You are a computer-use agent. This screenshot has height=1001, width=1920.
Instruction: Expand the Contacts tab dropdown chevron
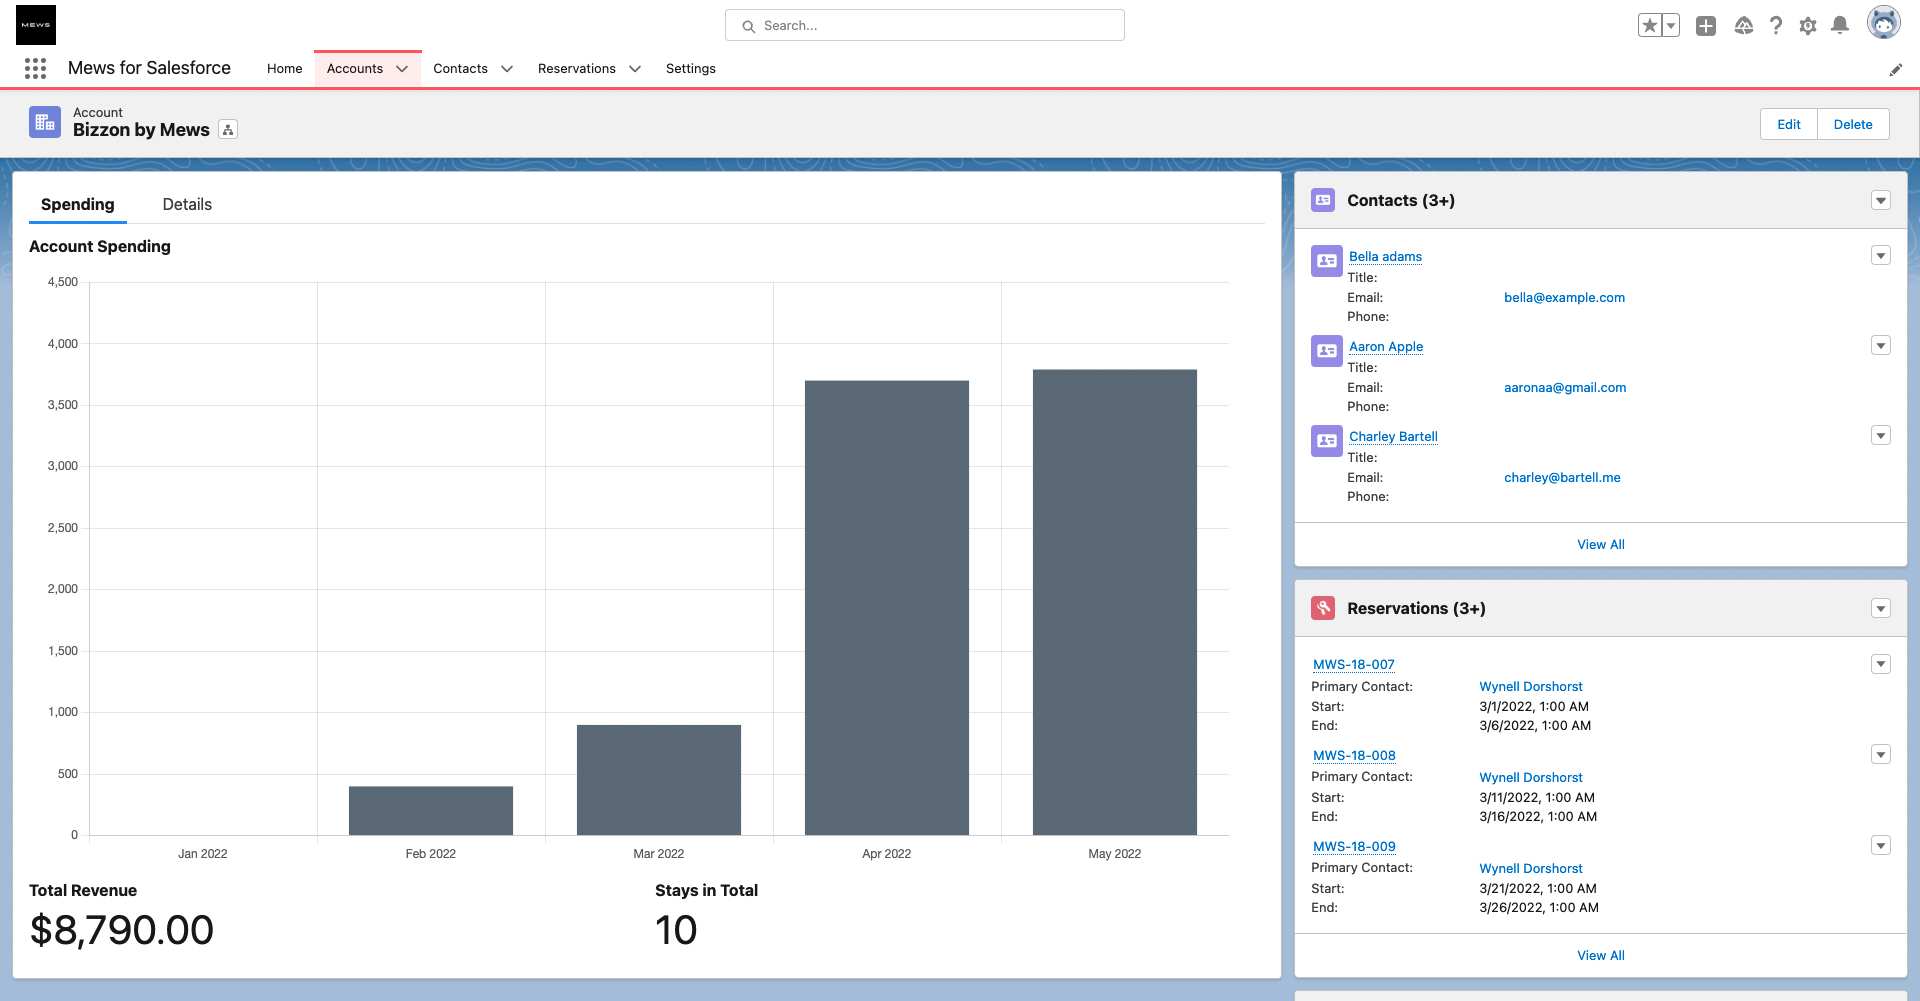(507, 69)
